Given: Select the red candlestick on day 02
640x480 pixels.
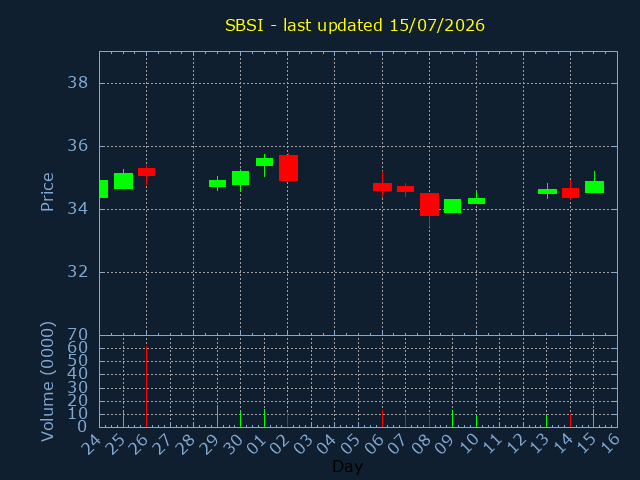Looking at the screenshot, I should coord(288,168).
